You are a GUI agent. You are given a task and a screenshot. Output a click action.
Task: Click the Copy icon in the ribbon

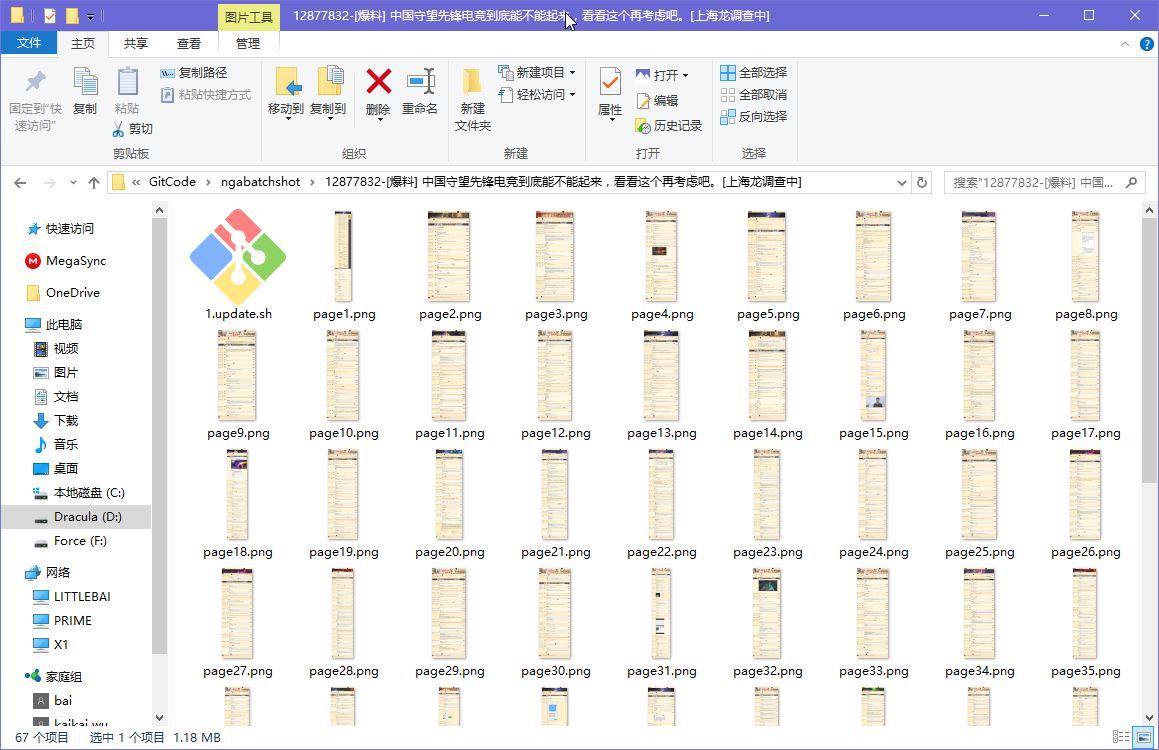pyautogui.click(x=85, y=82)
